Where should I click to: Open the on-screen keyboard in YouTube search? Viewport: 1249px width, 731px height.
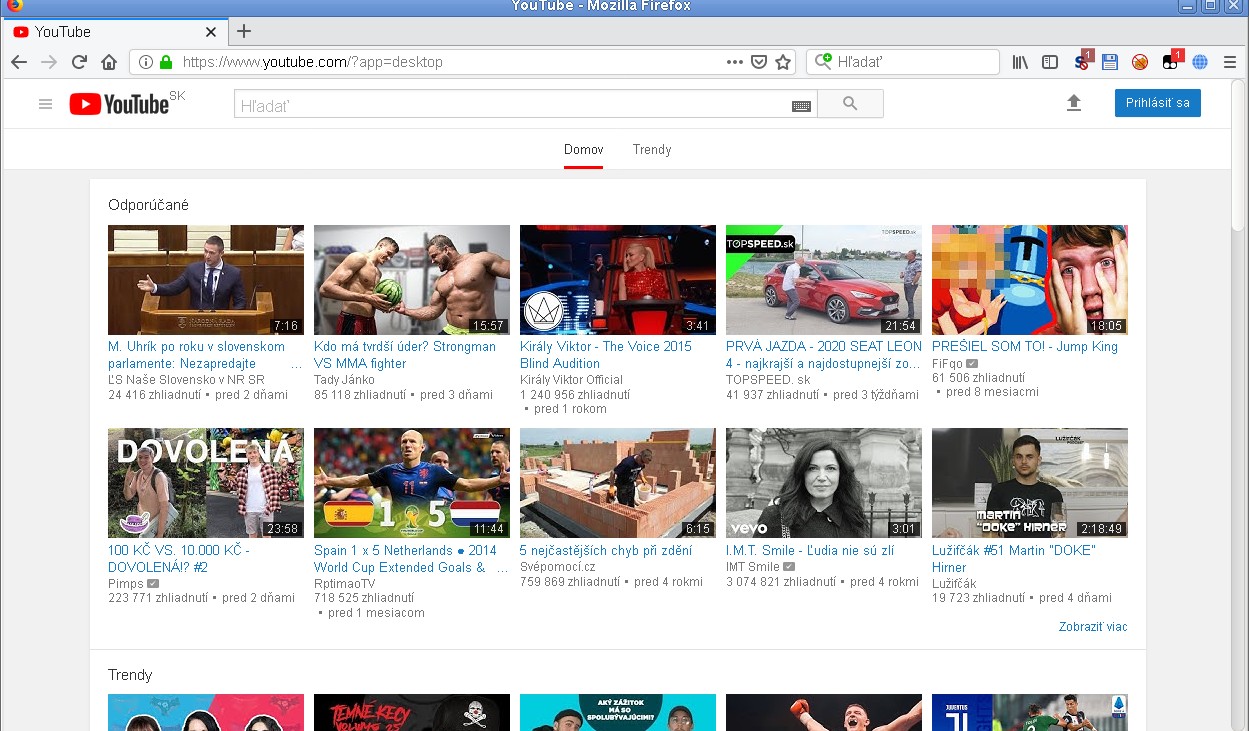(x=801, y=105)
